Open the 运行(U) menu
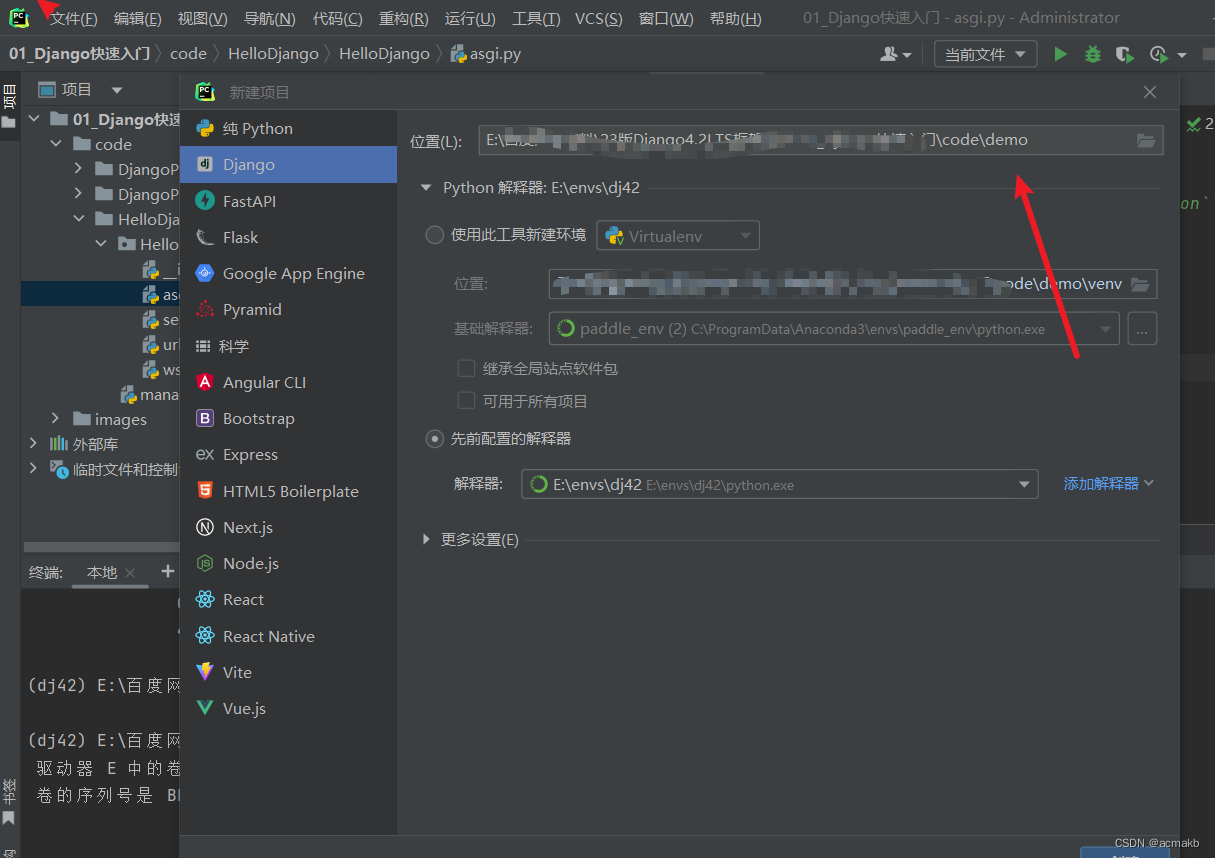The width and height of the screenshot is (1215, 858). pos(470,19)
